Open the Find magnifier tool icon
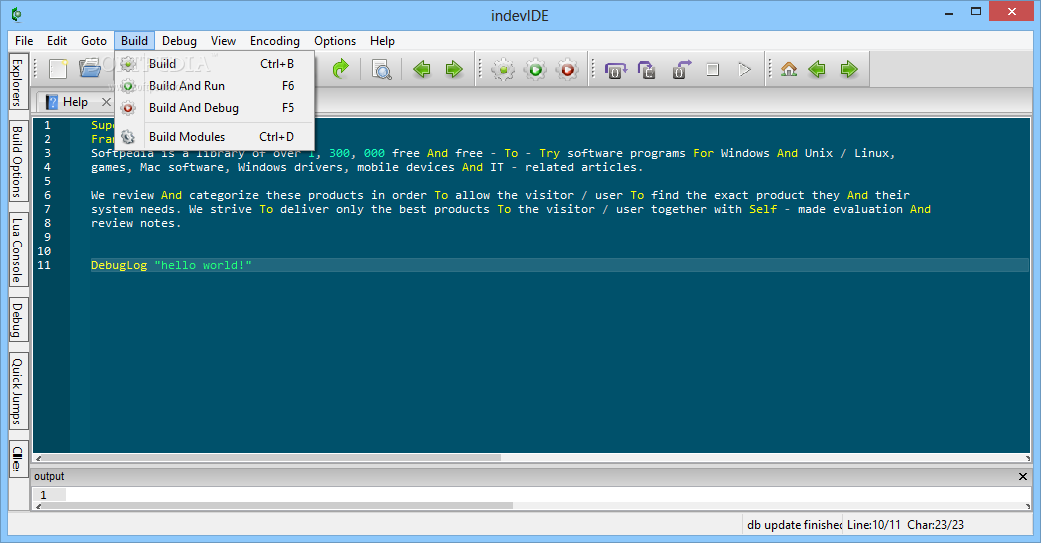This screenshot has width=1041, height=543. [x=382, y=70]
